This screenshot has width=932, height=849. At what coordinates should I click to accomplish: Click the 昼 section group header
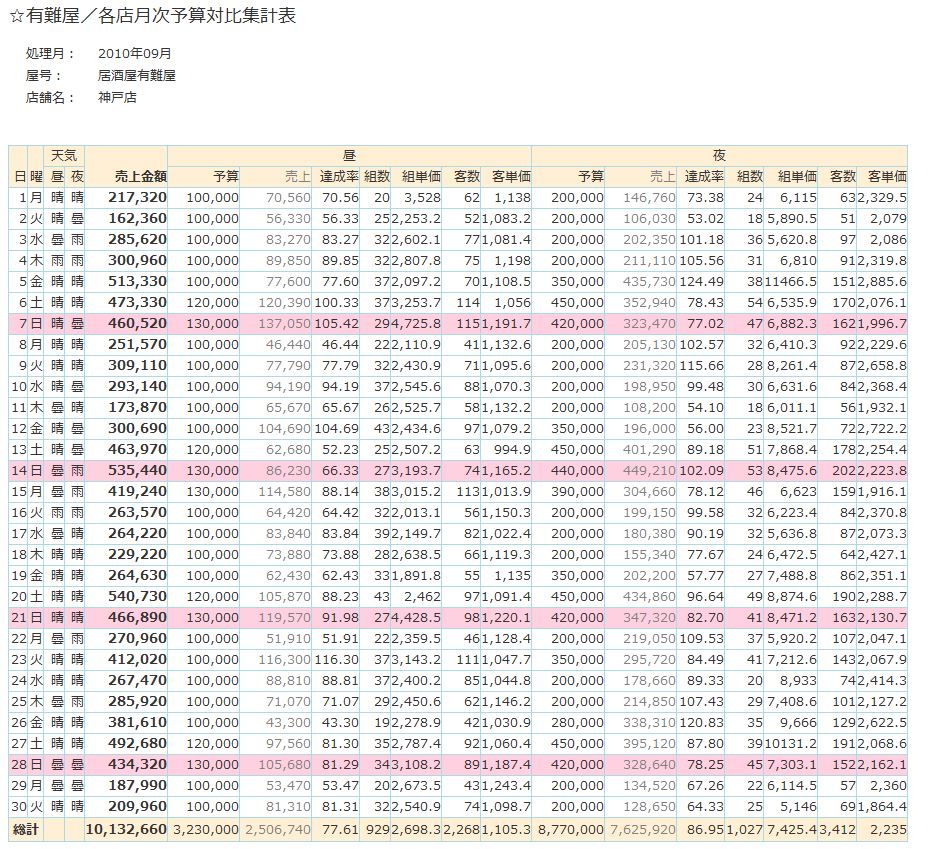[349, 156]
